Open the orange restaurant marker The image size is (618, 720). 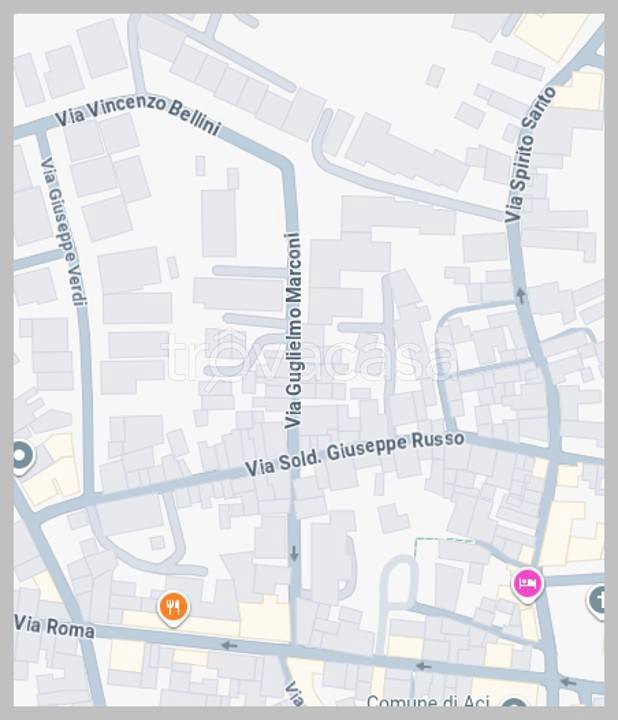tap(173, 608)
